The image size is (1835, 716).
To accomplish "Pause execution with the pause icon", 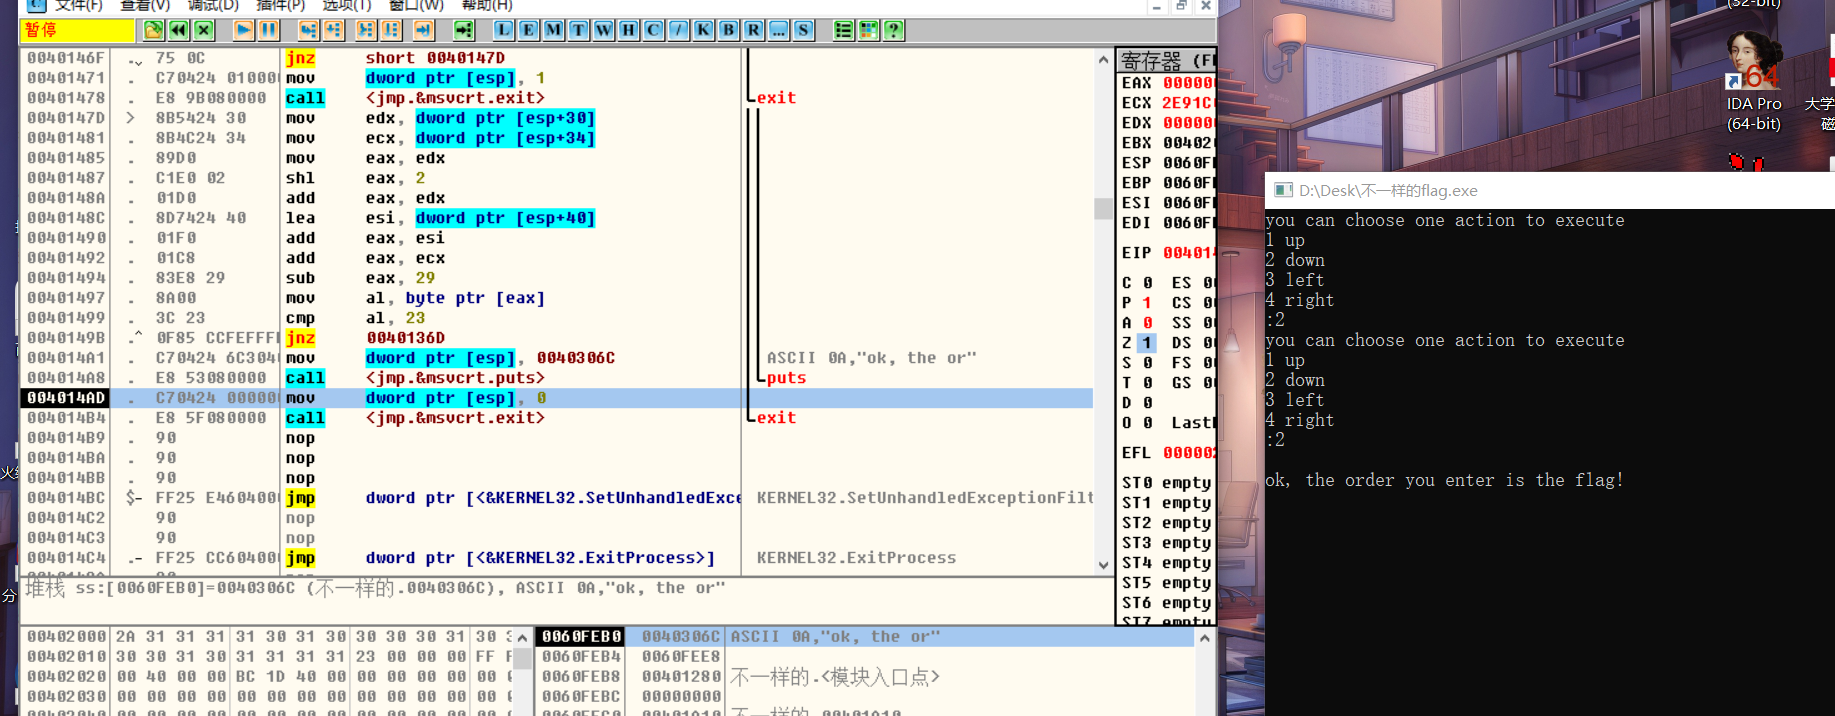I will 268,30.
